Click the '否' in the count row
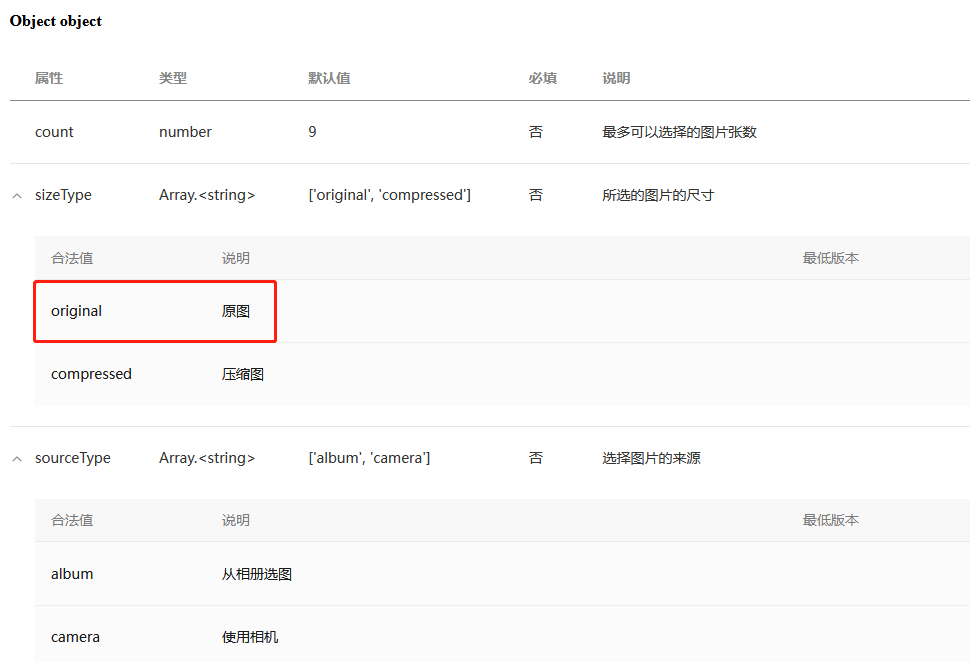 pos(536,132)
